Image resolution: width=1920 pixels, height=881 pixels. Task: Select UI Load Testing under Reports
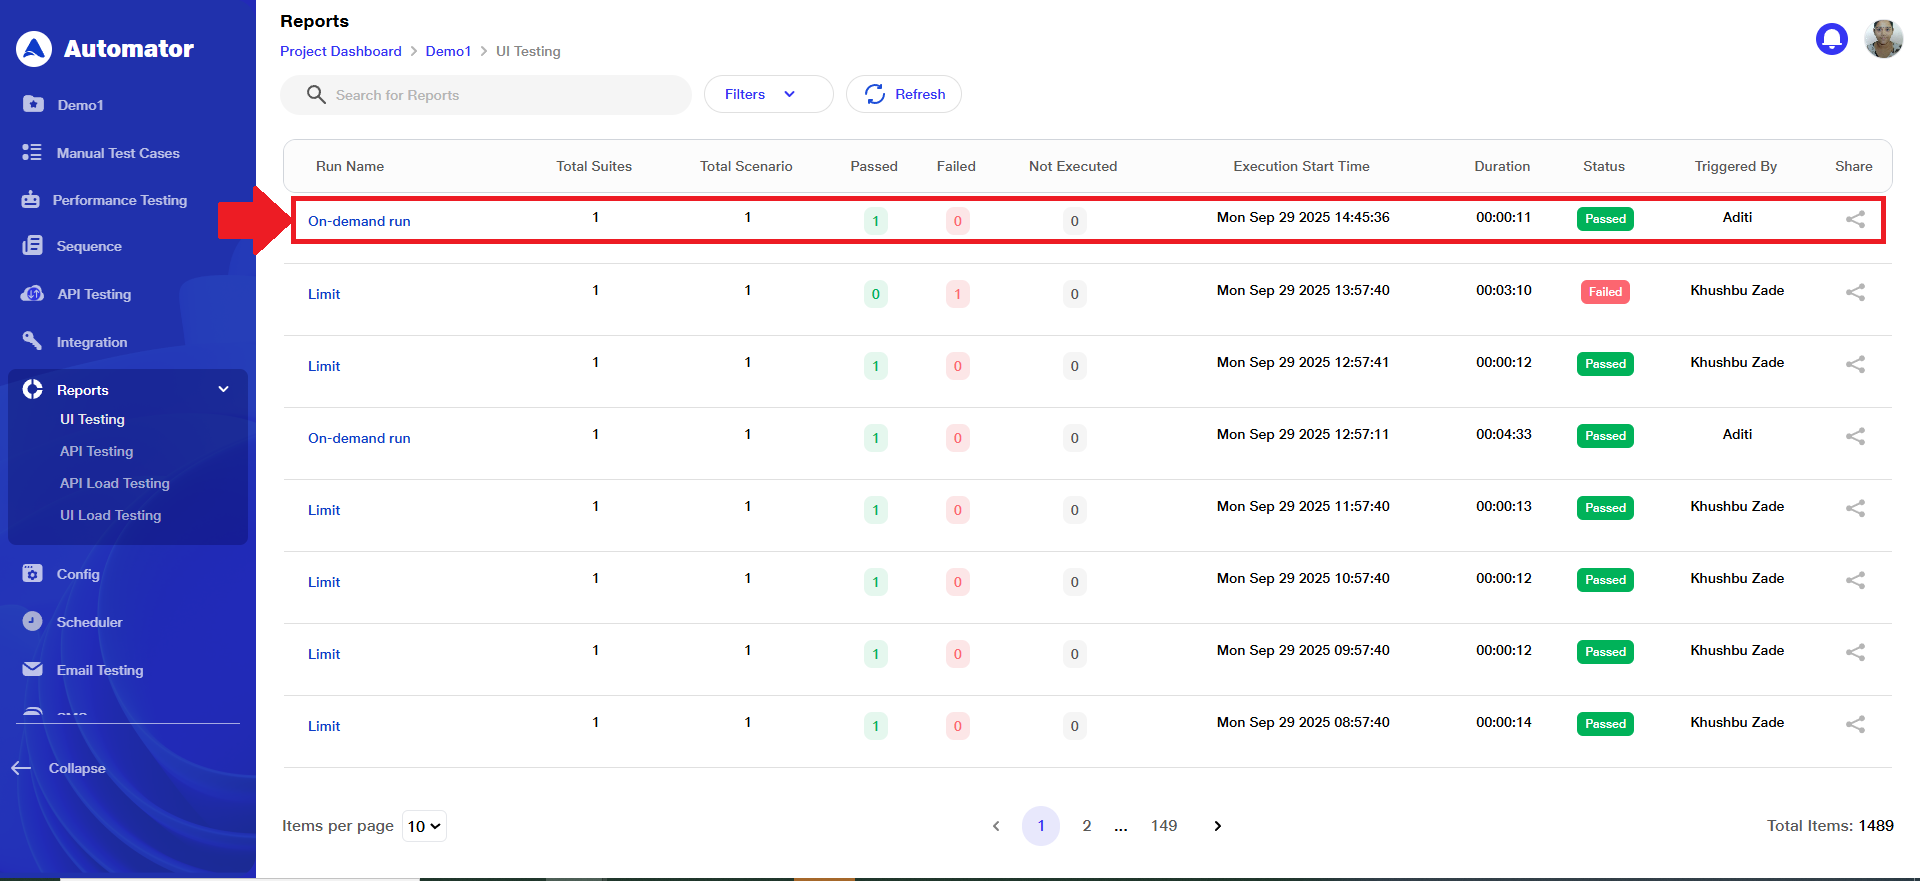(x=110, y=515)
